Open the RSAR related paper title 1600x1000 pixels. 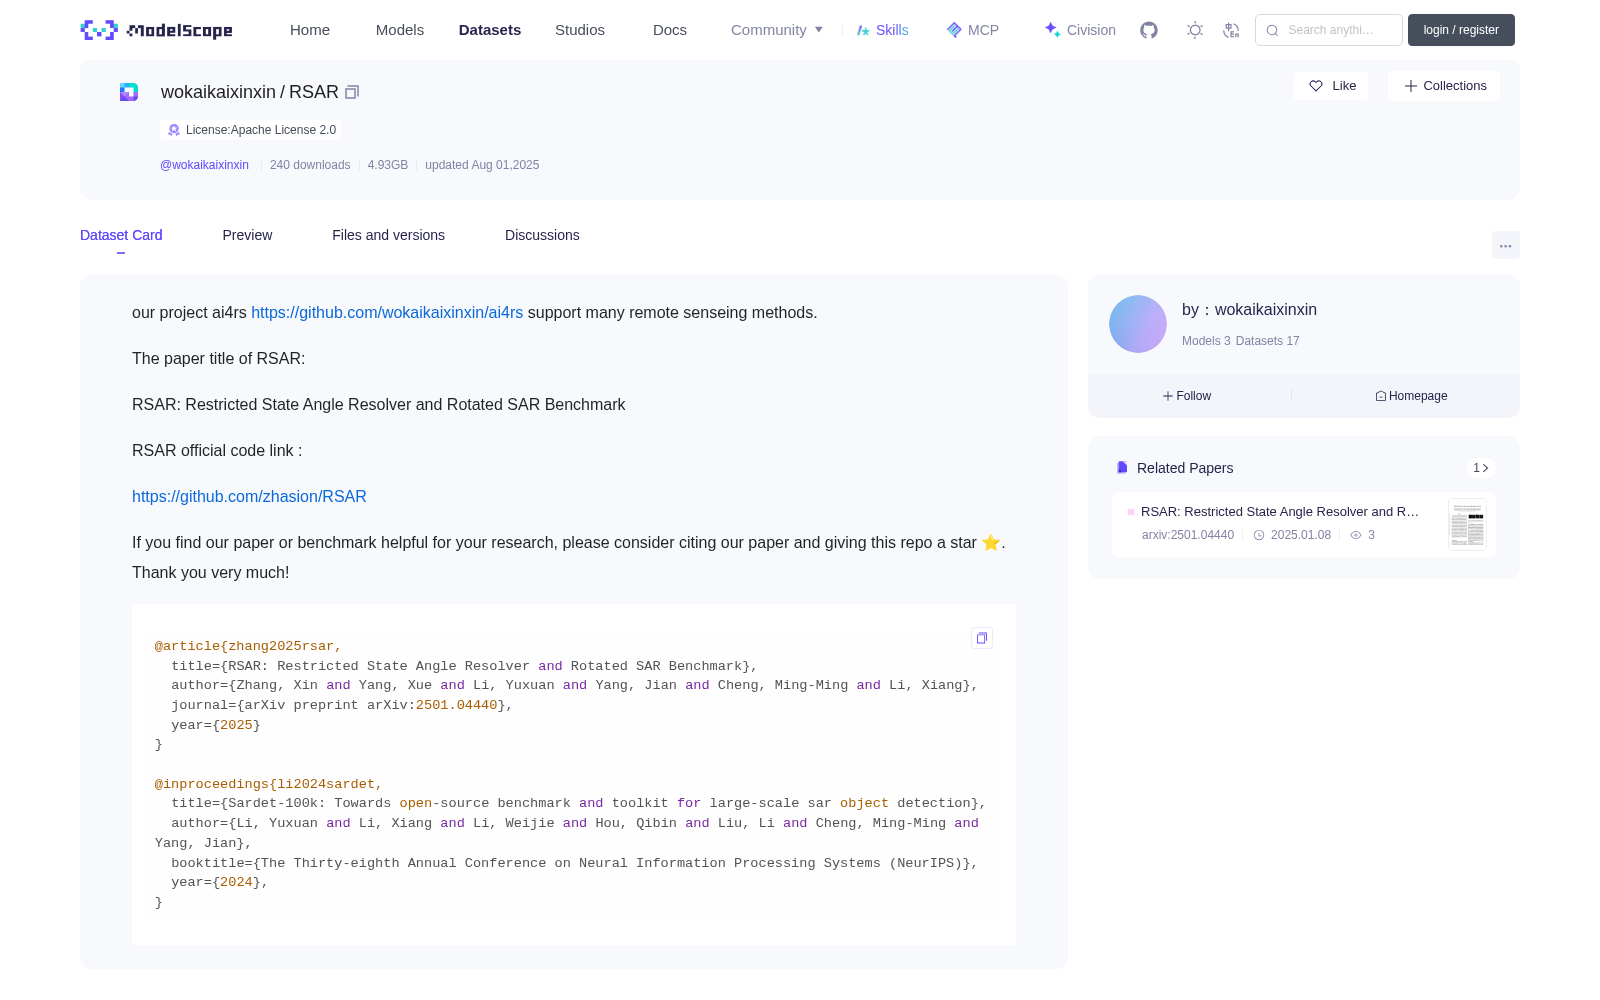(1280, 512)
